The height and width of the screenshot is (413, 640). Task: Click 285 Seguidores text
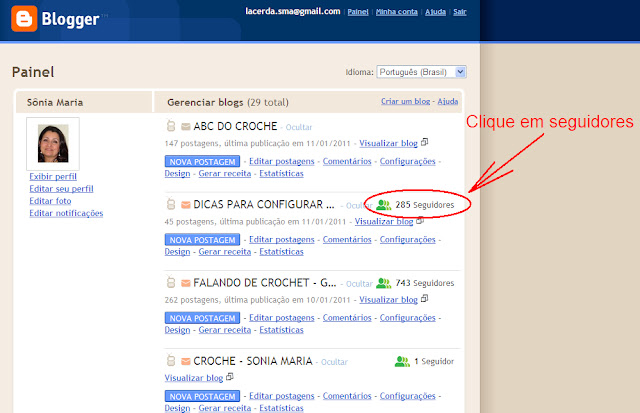(x=424, y=205)
